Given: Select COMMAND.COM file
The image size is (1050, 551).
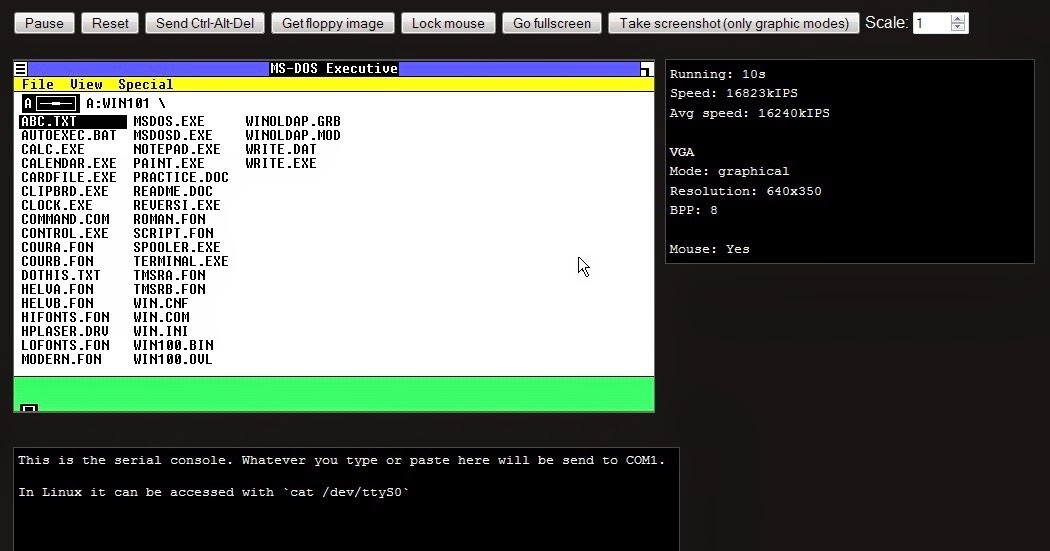Looking at the screenshot, I should pos(64,220).
